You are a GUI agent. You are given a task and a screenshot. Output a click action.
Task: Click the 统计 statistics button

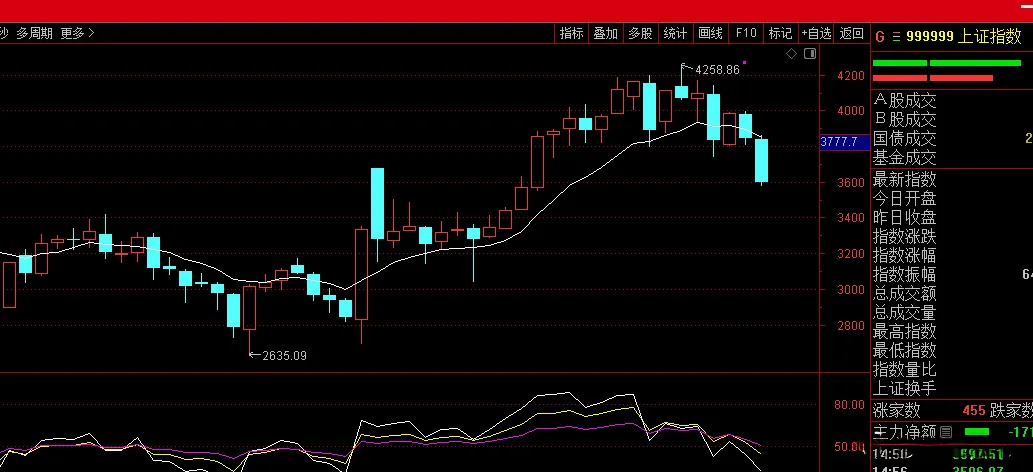pyautogui.click(x=675, y=33)
